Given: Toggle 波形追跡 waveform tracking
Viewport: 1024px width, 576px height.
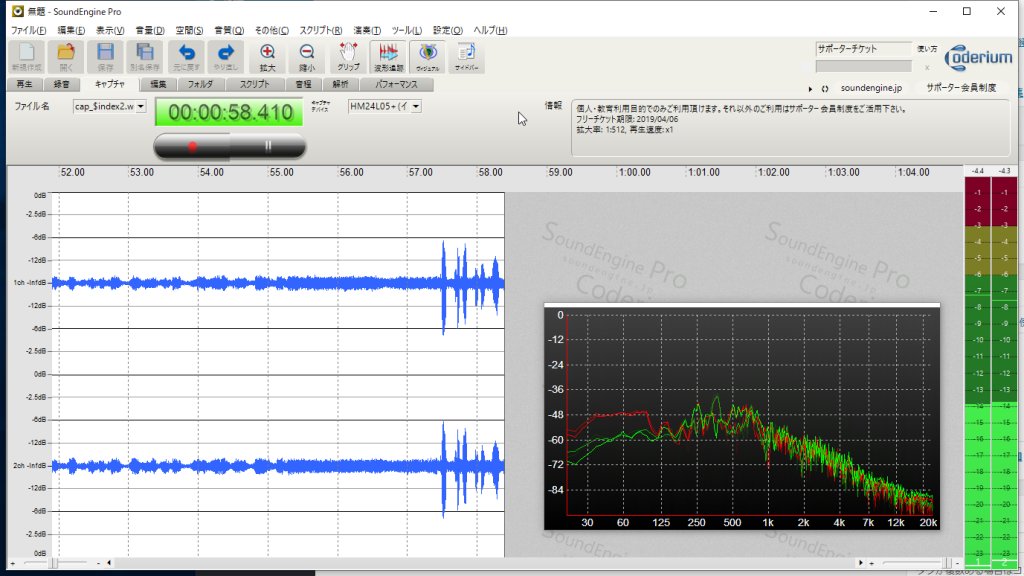Looking at the screenshot, I should (387, 56).
